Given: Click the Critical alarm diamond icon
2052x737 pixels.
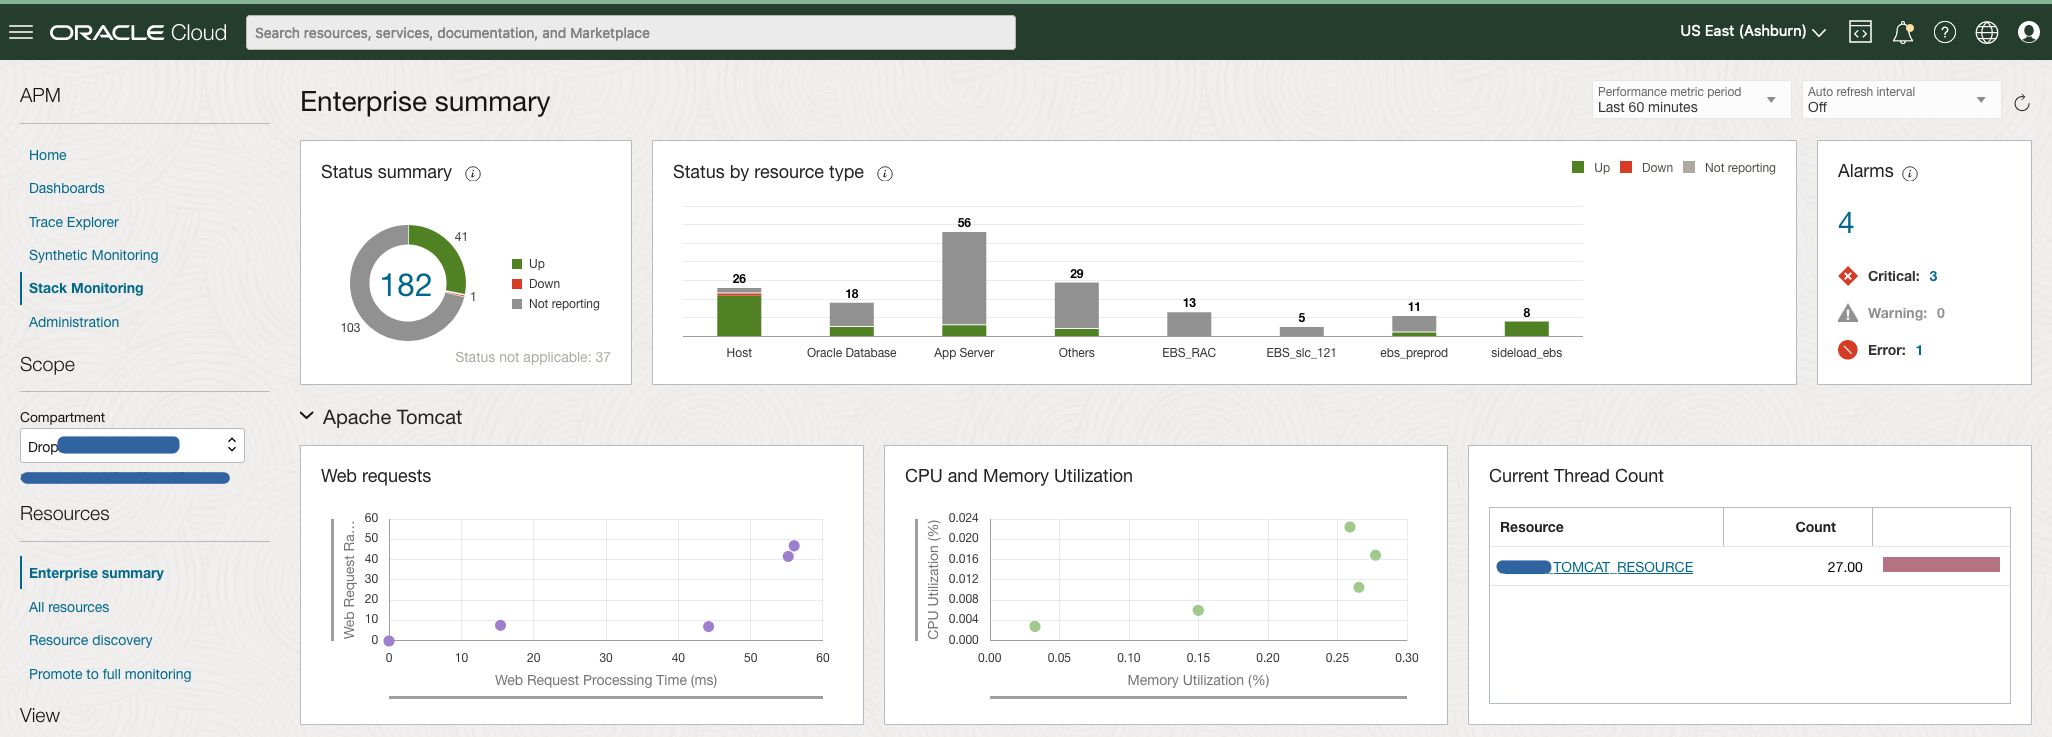Looking at the screenshot, I should pyautogui.click(x=1848, y=276).
